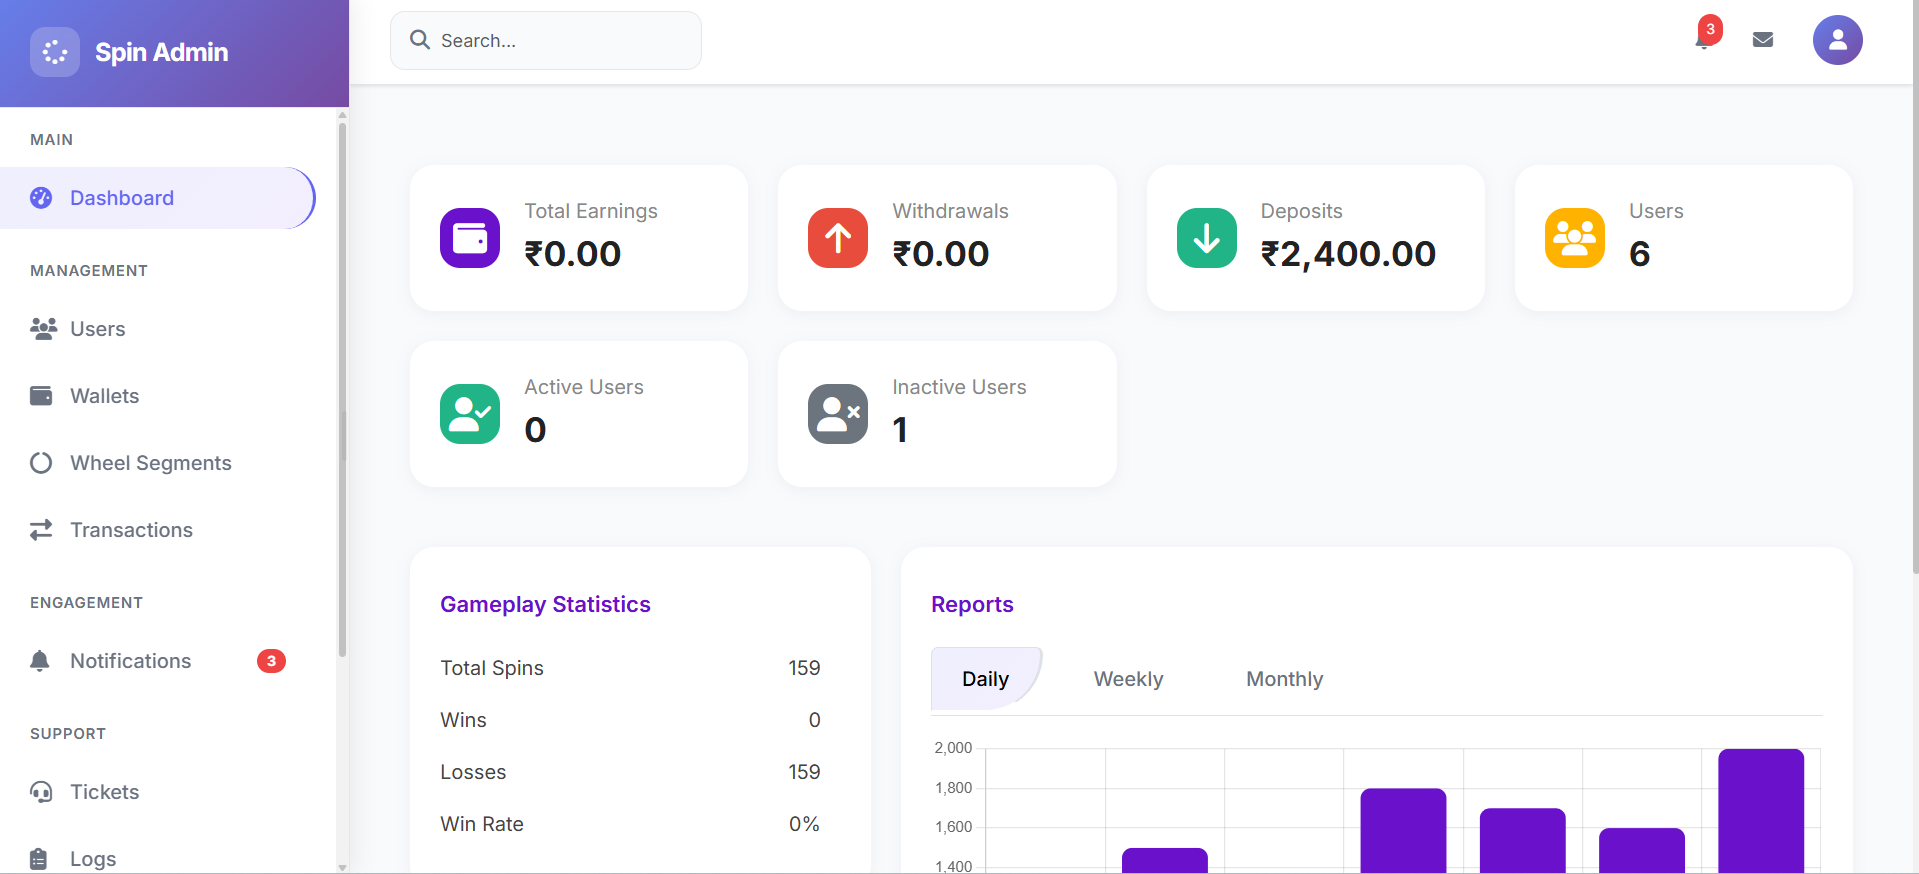Screen dimensions: 1919x874
Task: Open Dashboard in the sidebar
Action: pyautogui.click(x=122, y=198)
